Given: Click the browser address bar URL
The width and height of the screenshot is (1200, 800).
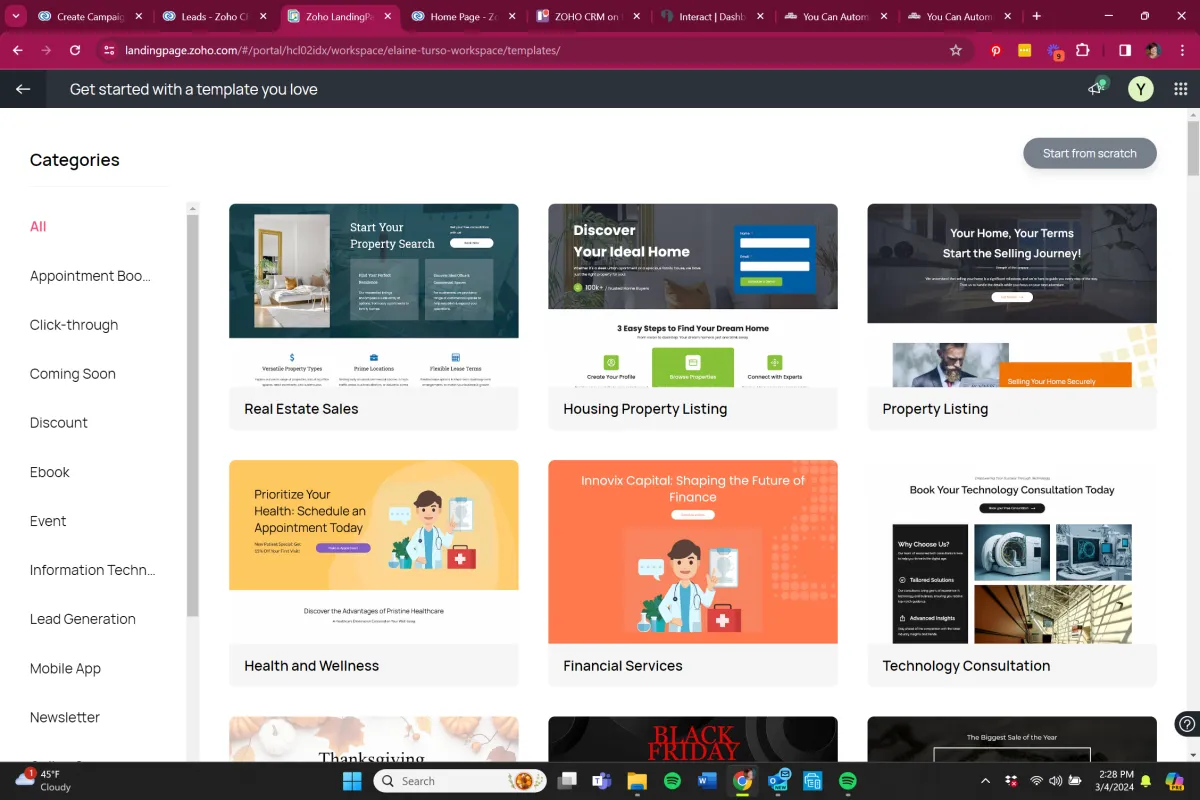Looking at the screenshot, I should [x=342, y=50].
